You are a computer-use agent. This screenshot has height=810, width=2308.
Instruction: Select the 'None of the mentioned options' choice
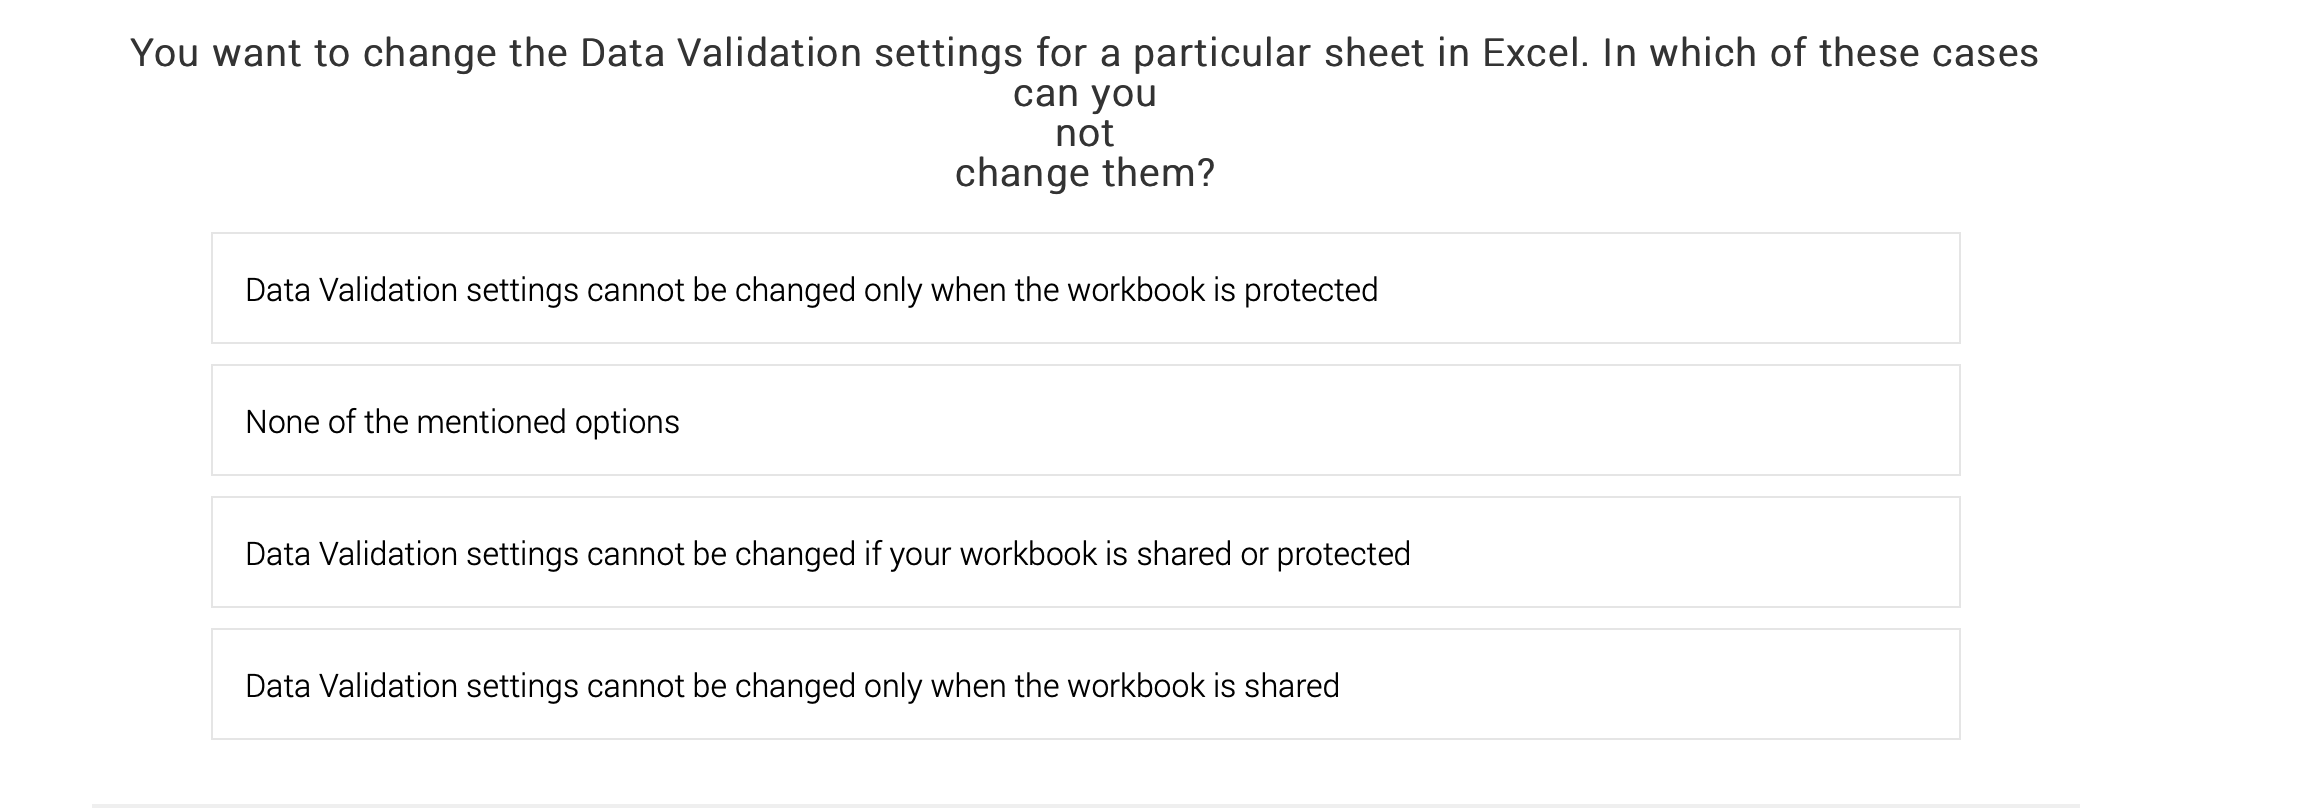point(460,421)
